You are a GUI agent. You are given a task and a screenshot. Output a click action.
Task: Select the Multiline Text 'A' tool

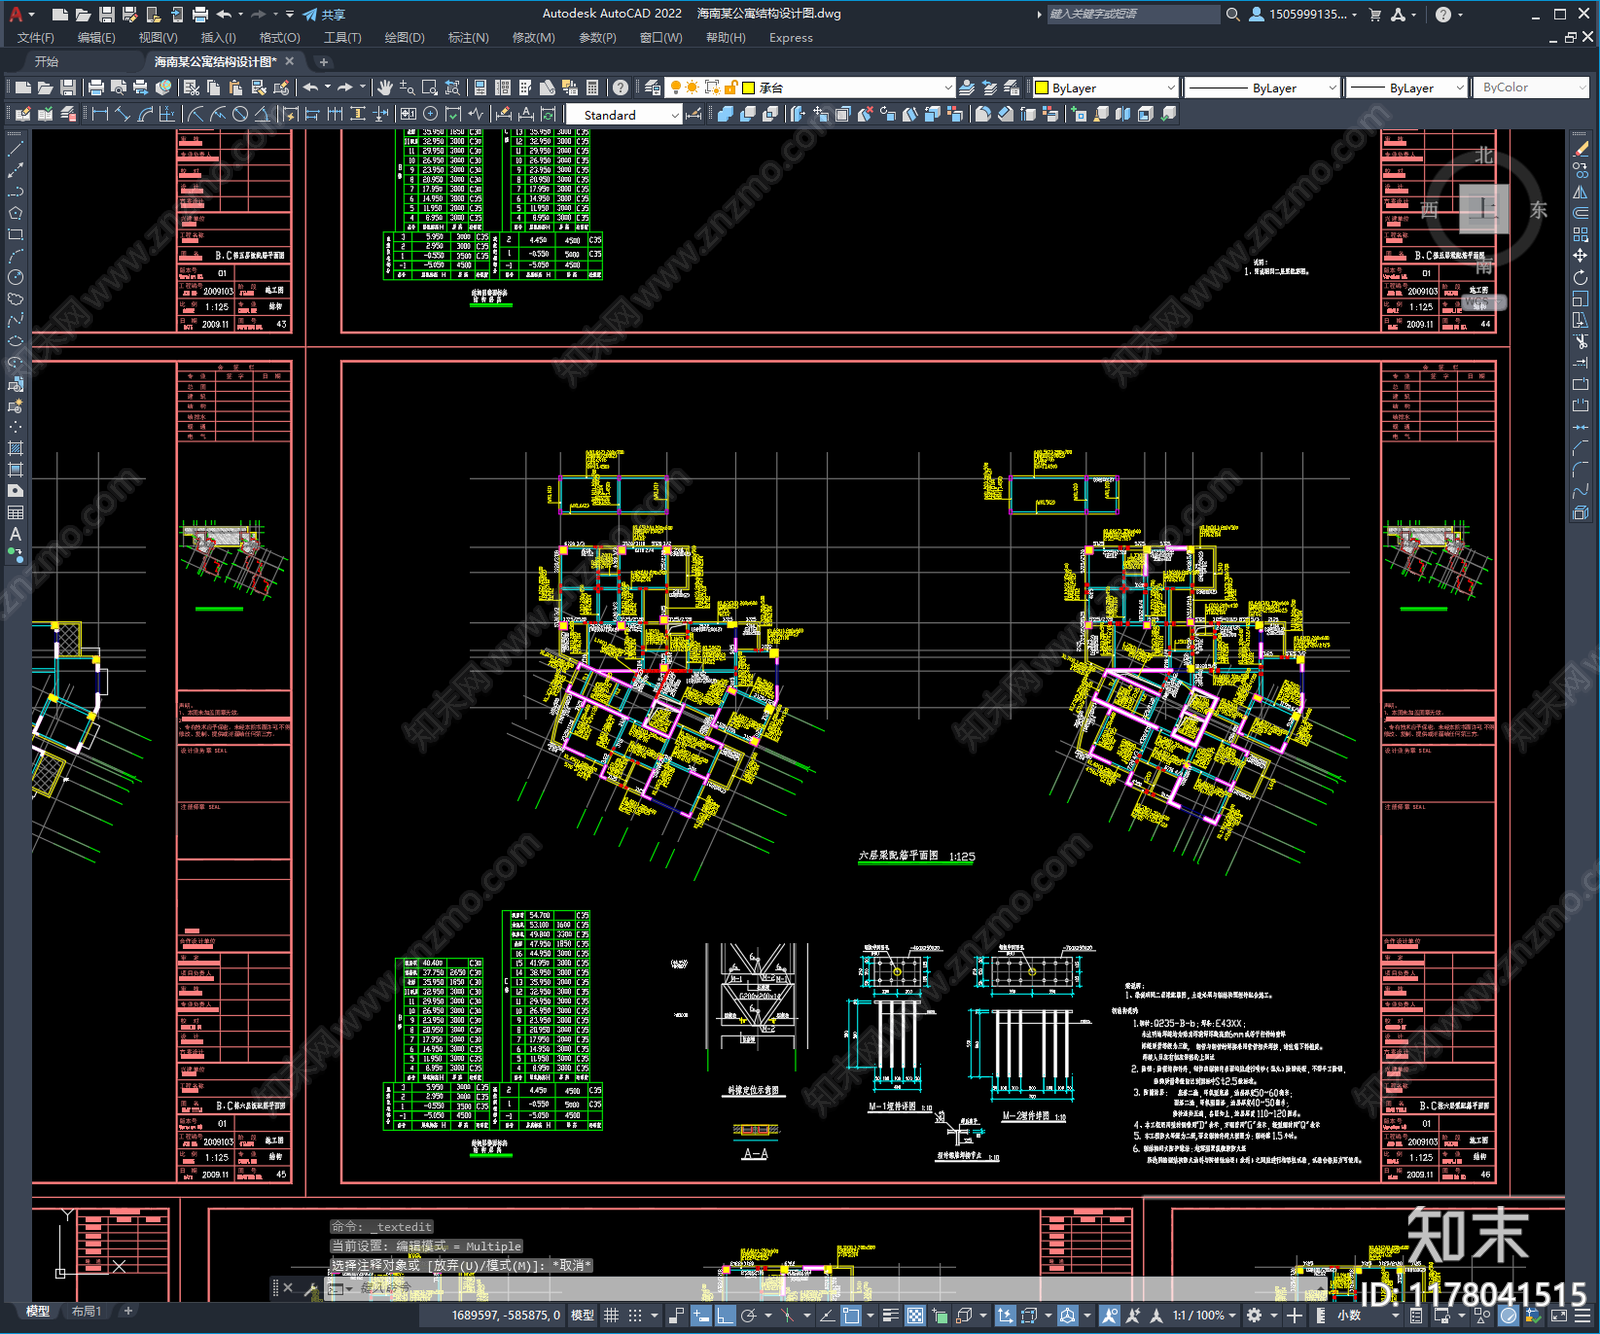pyautogui.click(x=15, y=534)
